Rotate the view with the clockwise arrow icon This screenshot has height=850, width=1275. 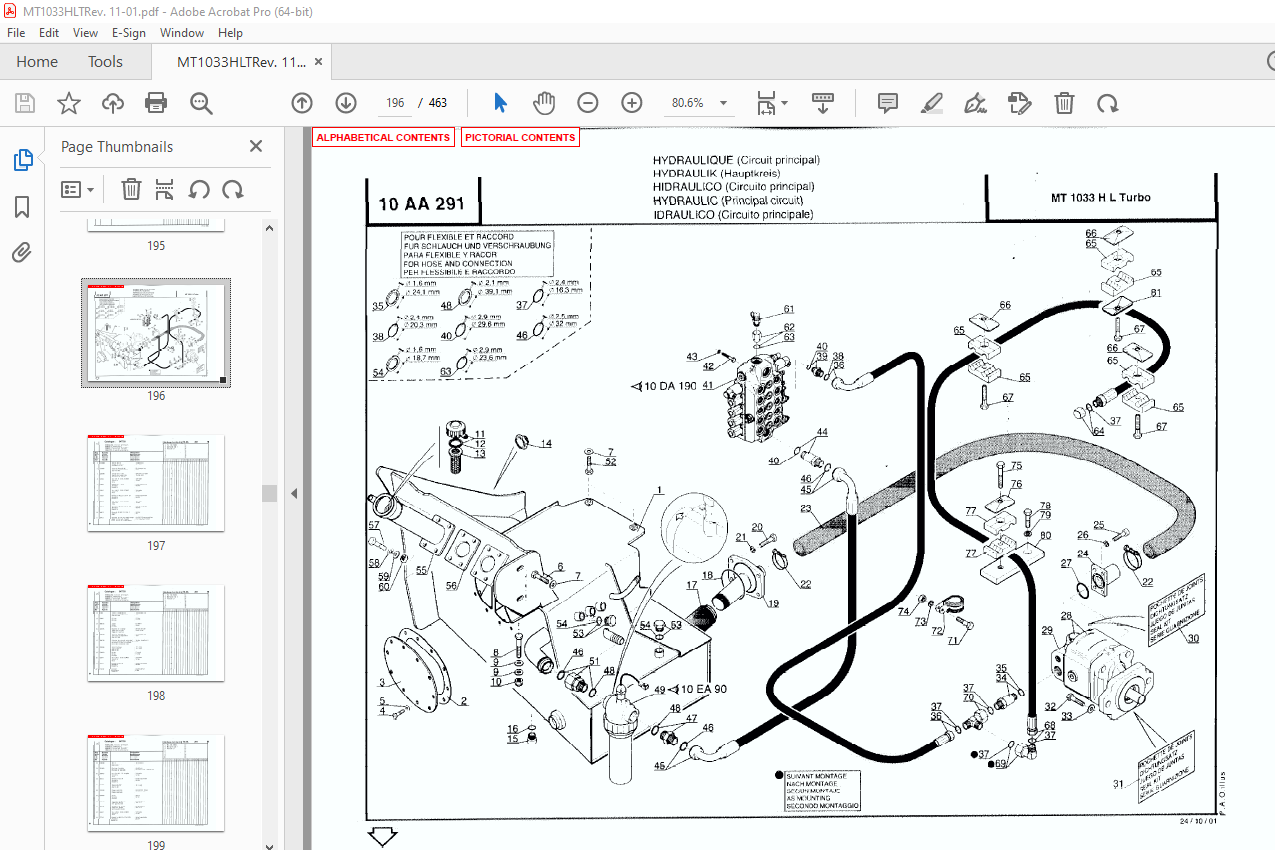tap(1107, 103)
